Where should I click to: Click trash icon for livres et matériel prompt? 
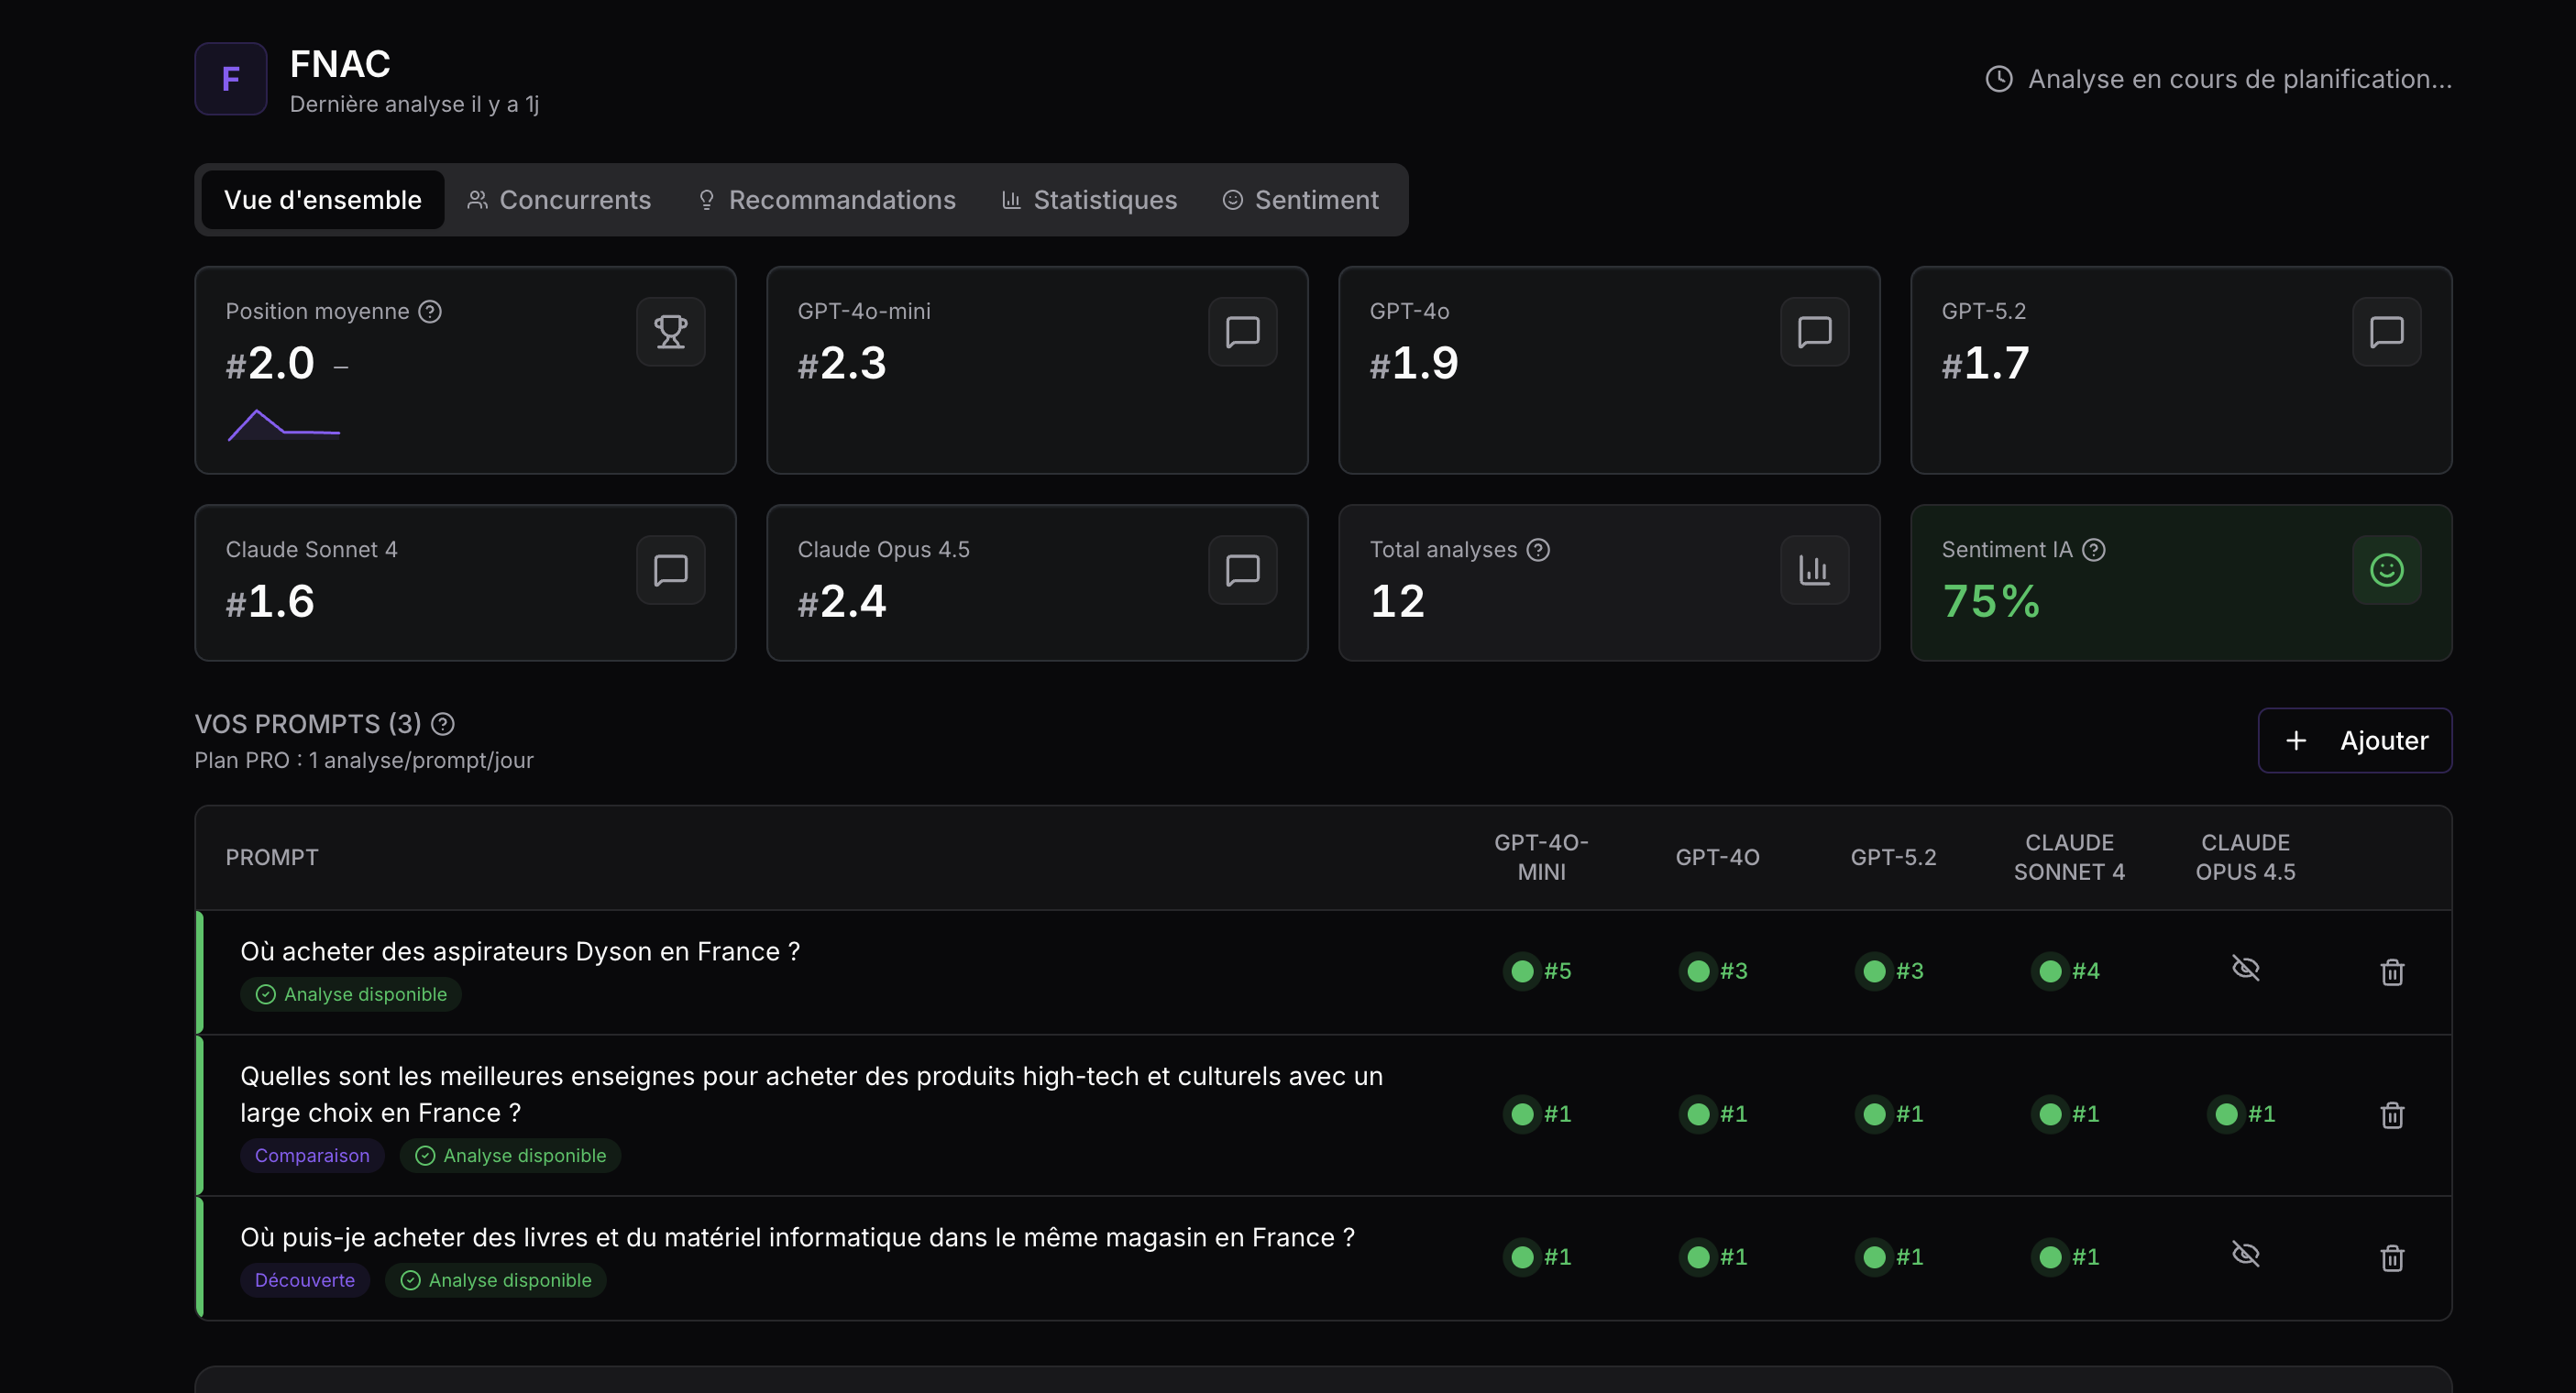point(2391,1257)
